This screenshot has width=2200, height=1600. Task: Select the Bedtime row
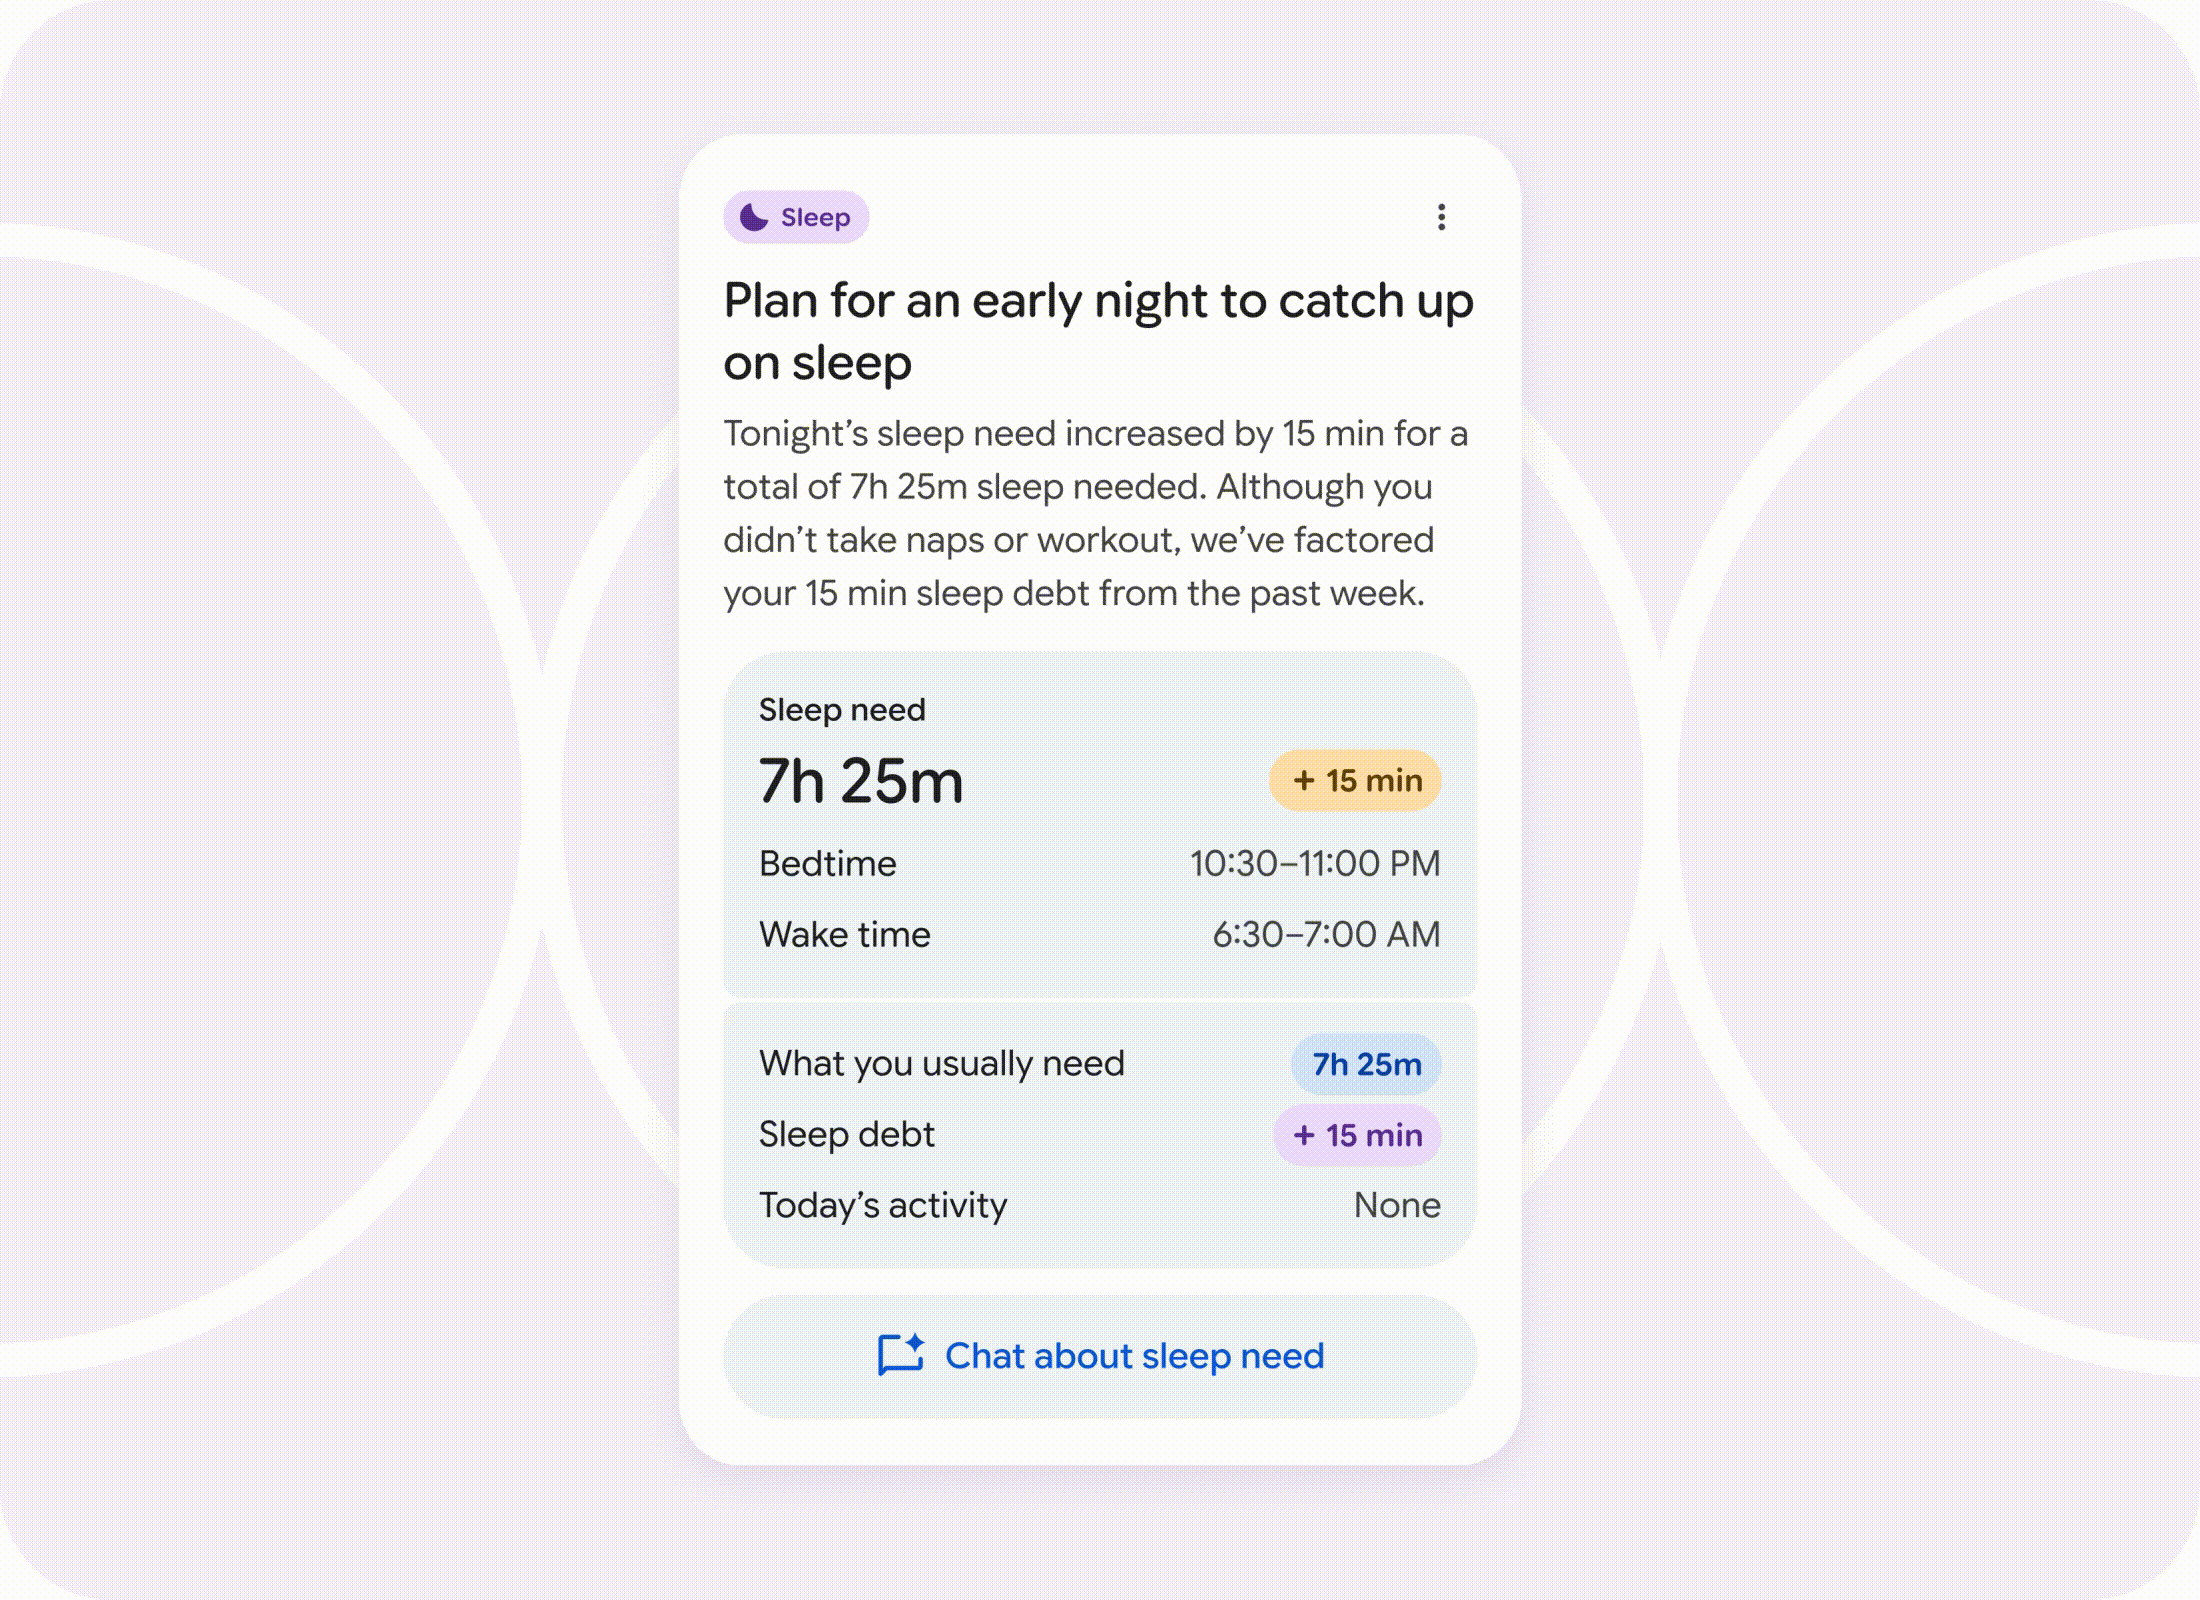point(1100,862)
